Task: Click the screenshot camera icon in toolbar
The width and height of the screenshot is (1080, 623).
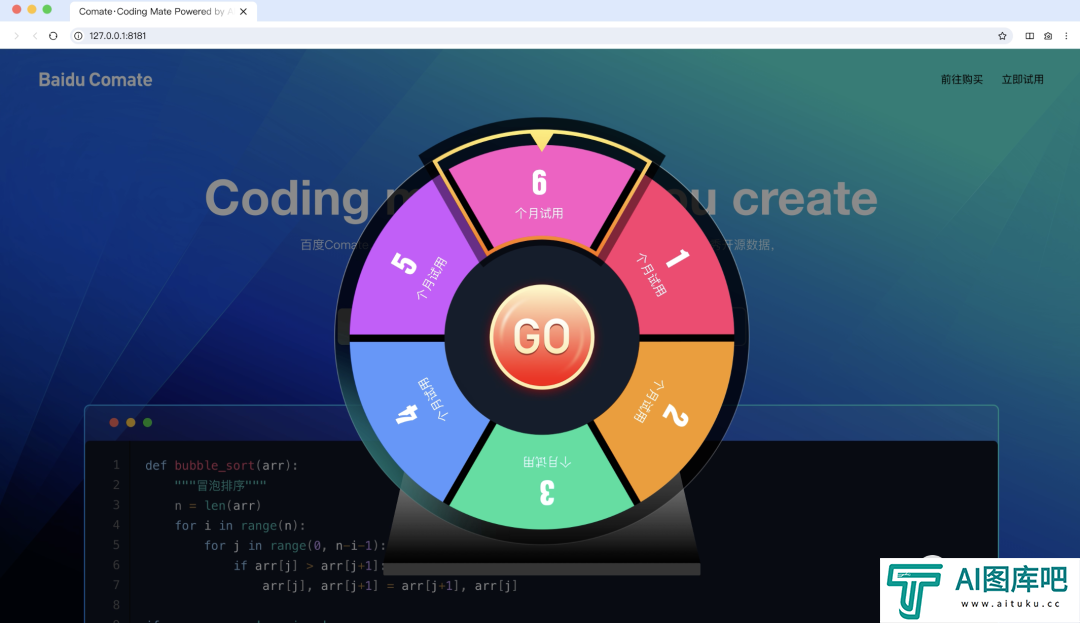Action: pos(1048,36)
